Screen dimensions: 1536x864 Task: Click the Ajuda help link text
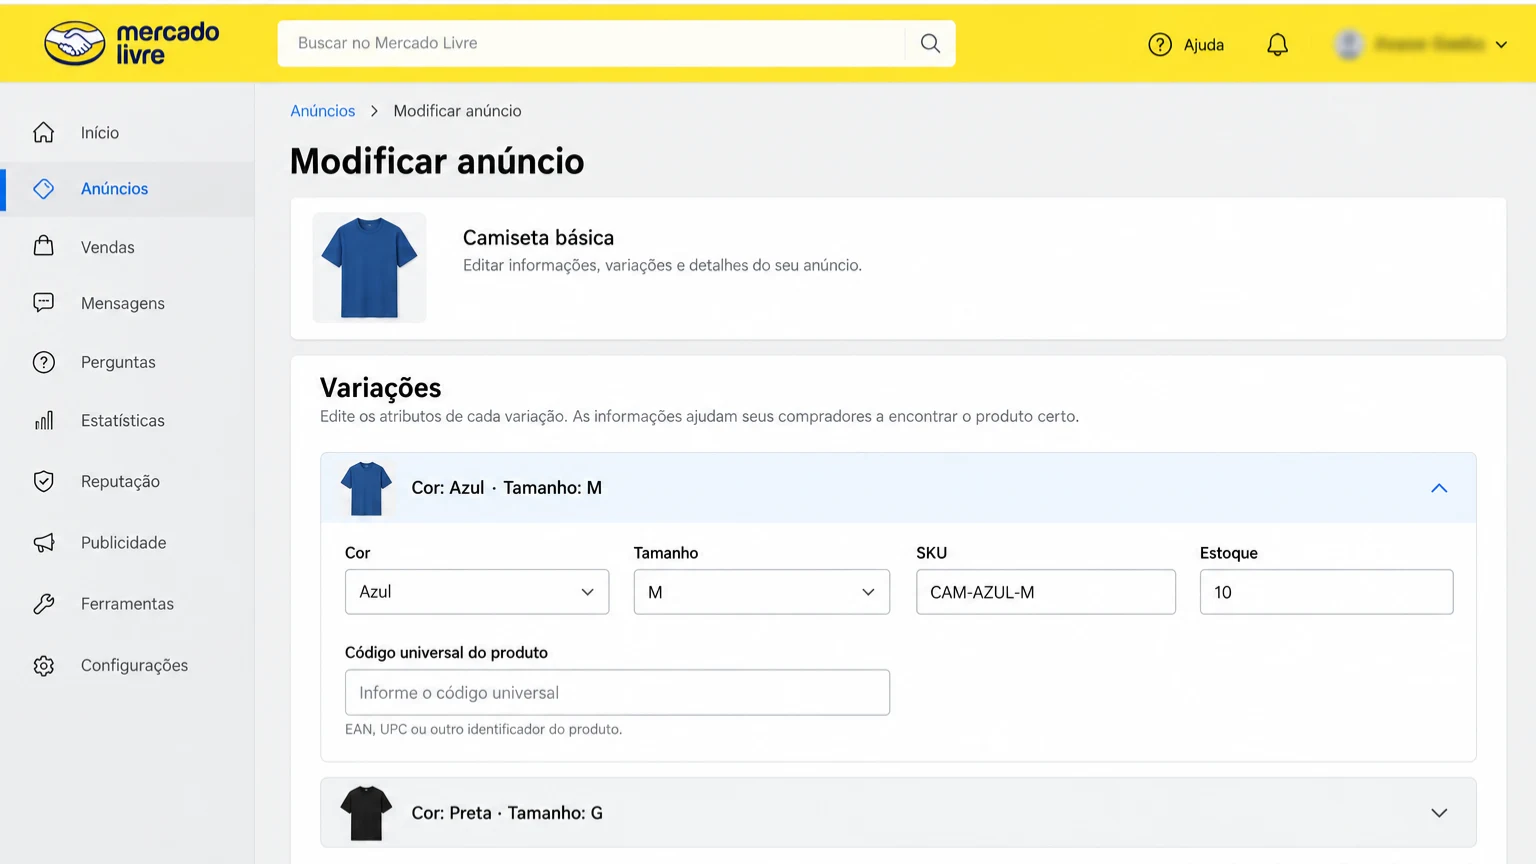click(x=1204, y=45)
